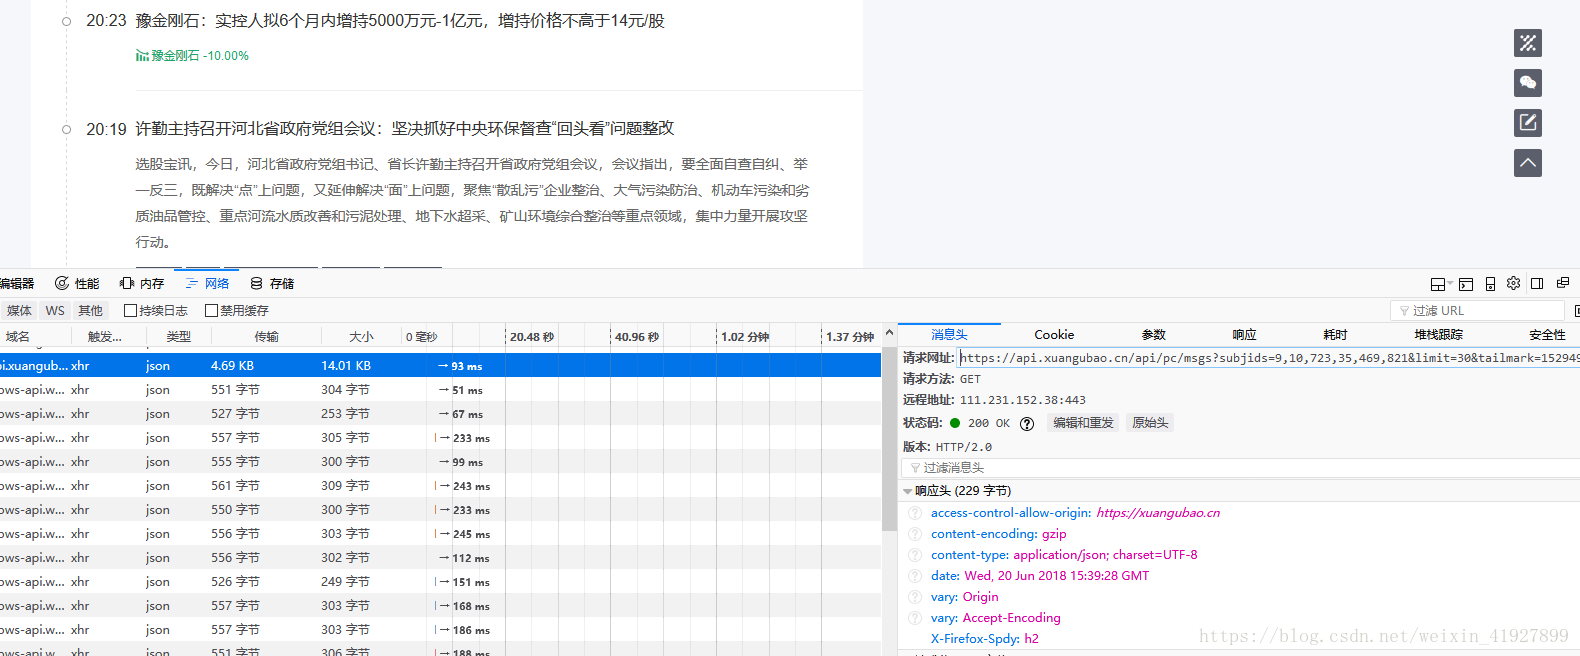Click help icon beside vary: Origin header
Image resolution: width=1580 pixels, height=656 pixels.
[x=915, y=597]
